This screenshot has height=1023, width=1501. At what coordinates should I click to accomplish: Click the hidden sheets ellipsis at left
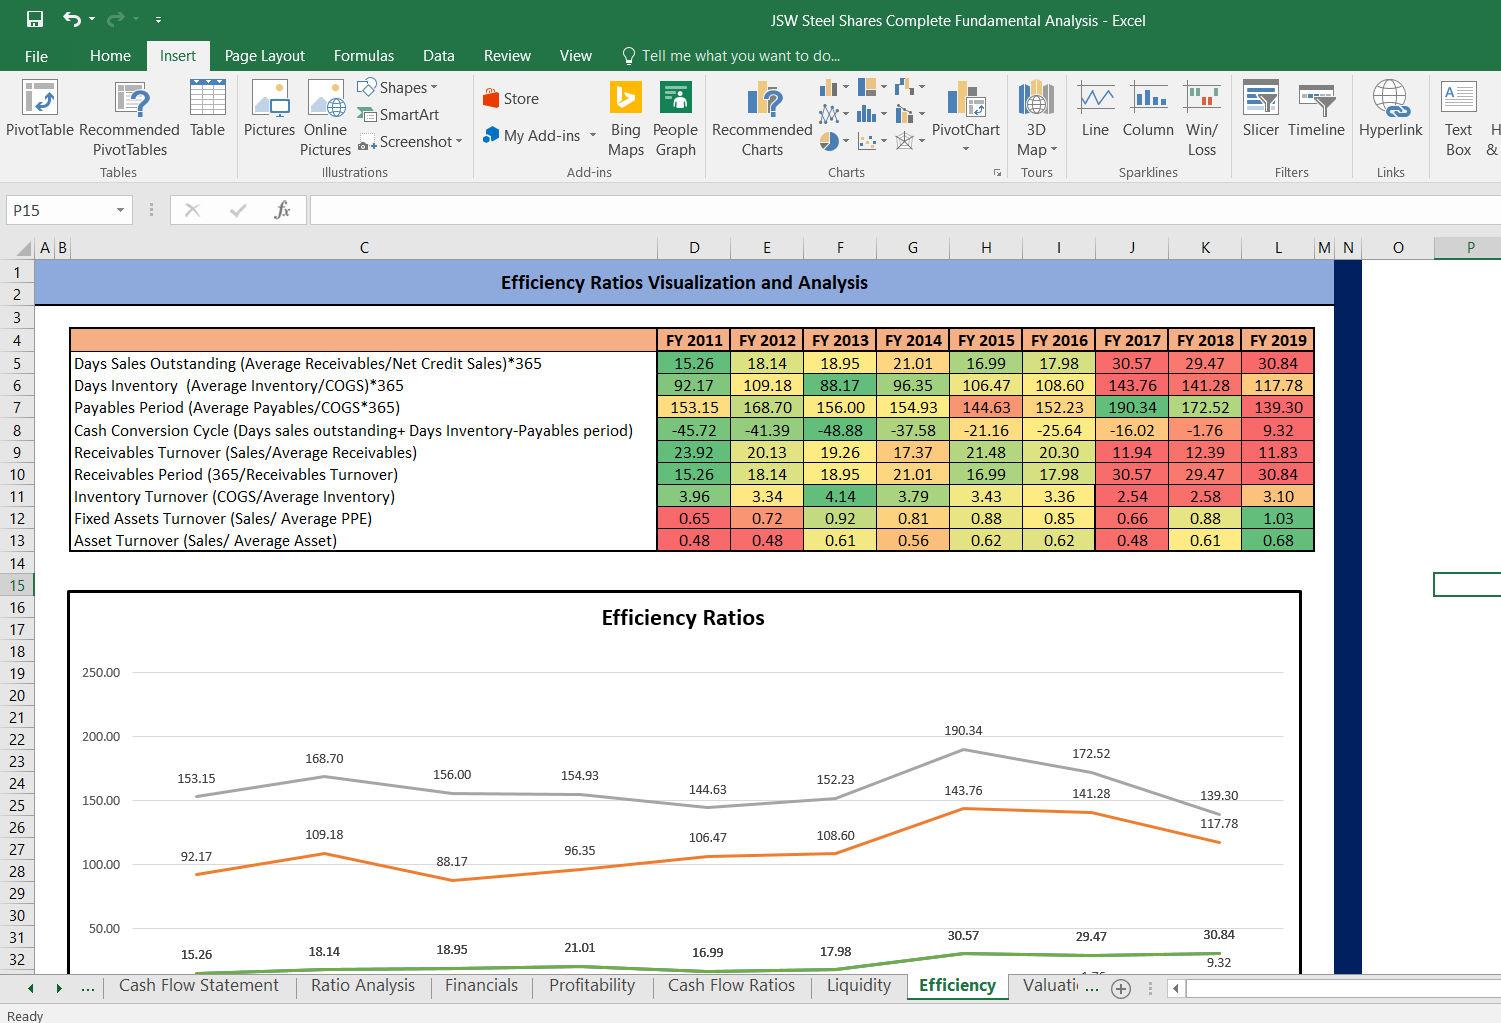[88, 987]
